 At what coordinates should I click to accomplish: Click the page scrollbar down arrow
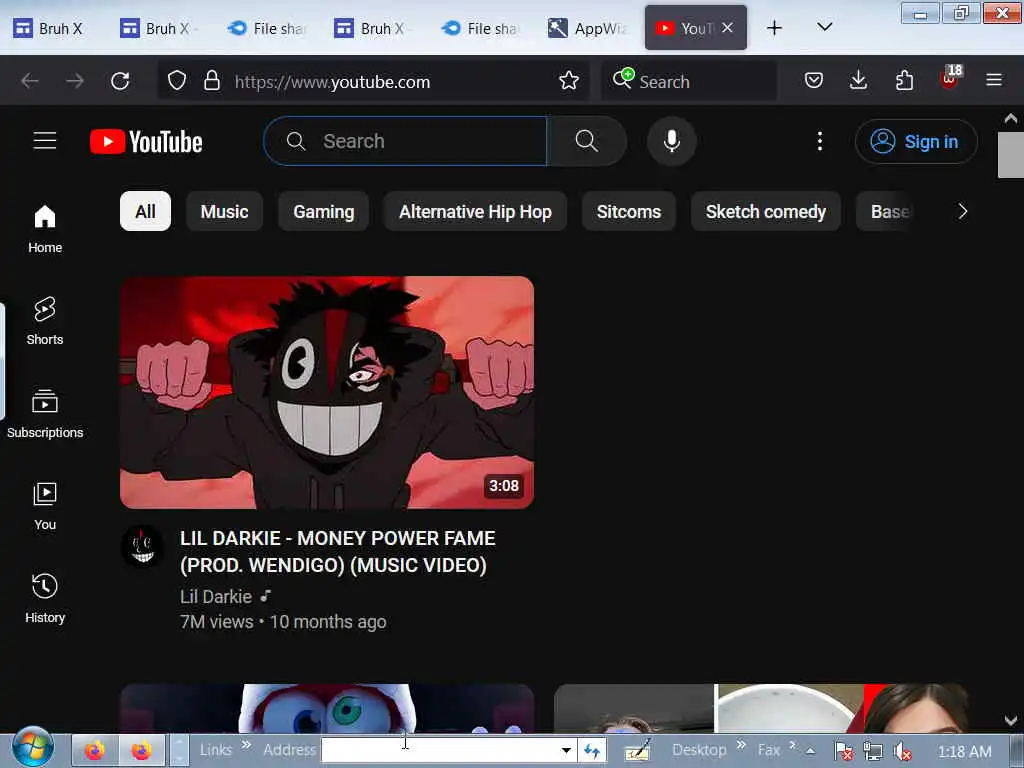pos(1011,720)
